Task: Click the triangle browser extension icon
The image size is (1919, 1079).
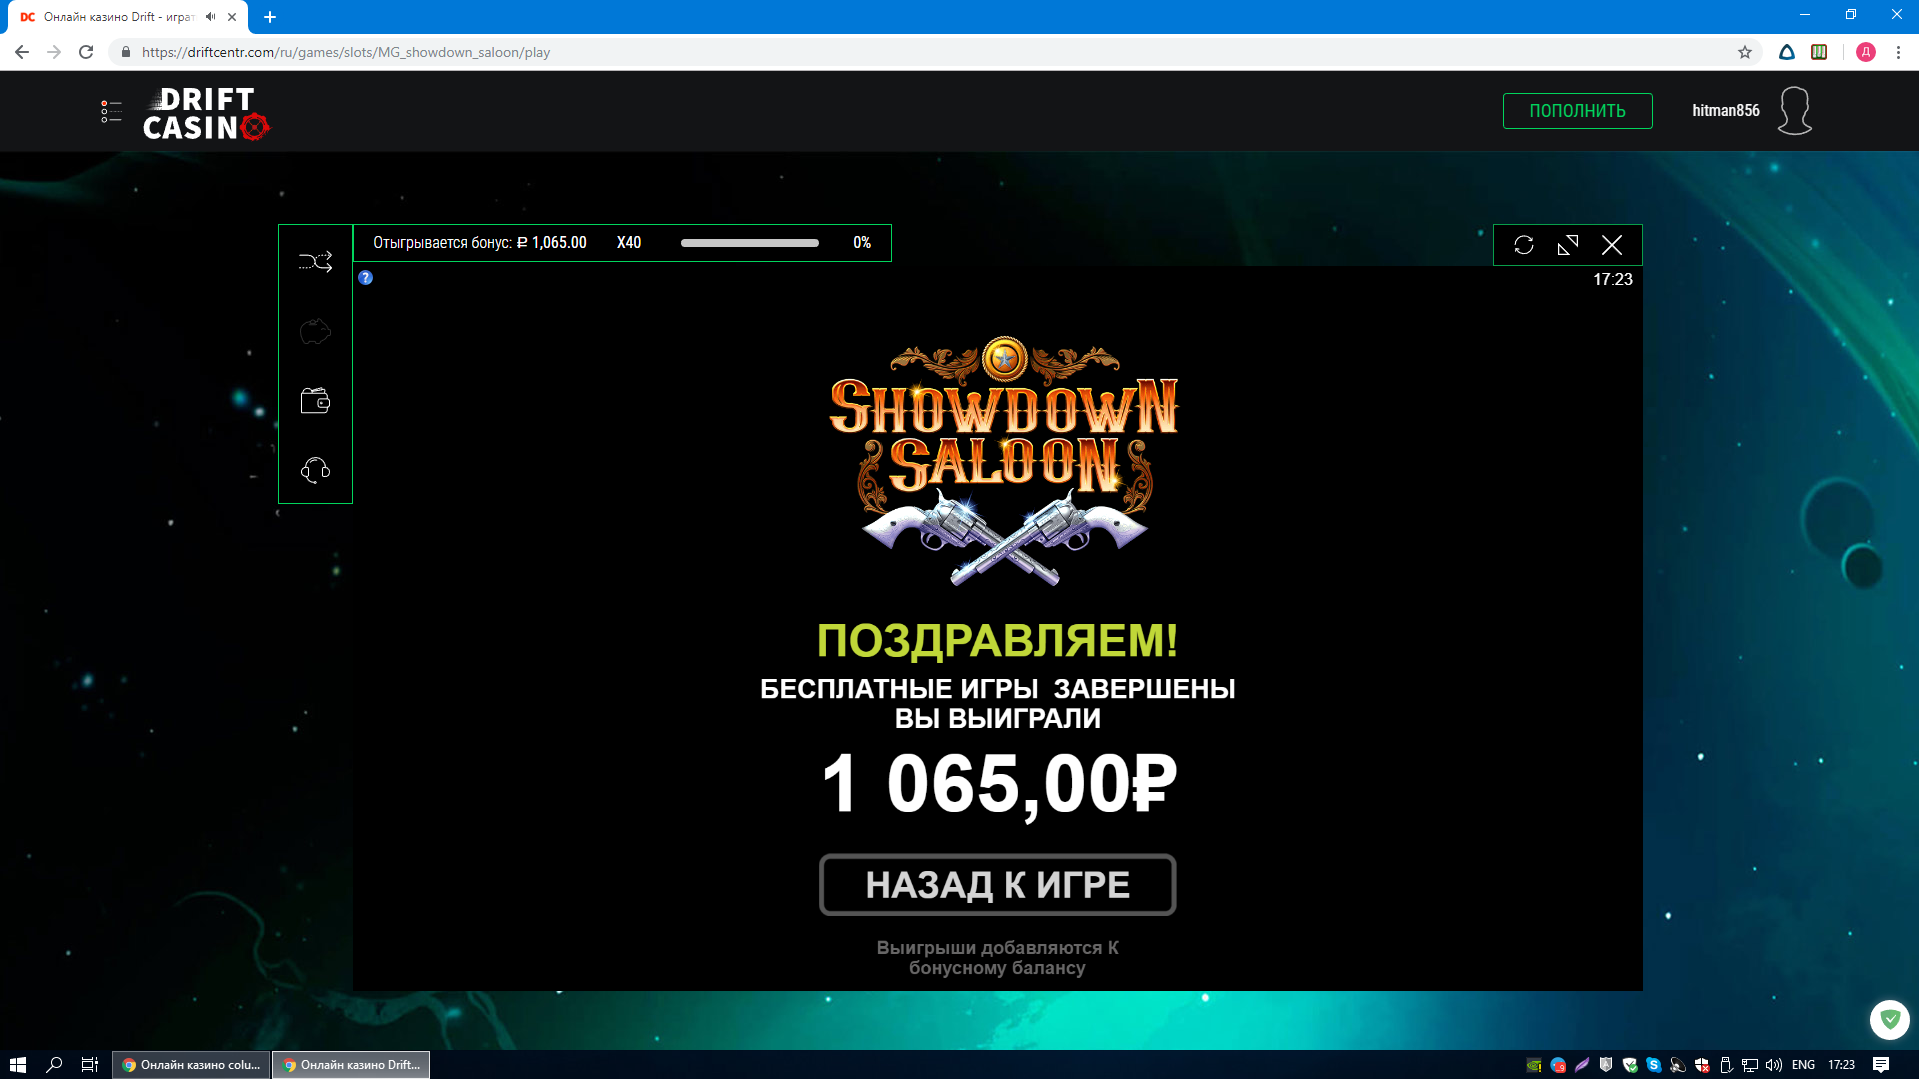Action: pos(1787,52)
